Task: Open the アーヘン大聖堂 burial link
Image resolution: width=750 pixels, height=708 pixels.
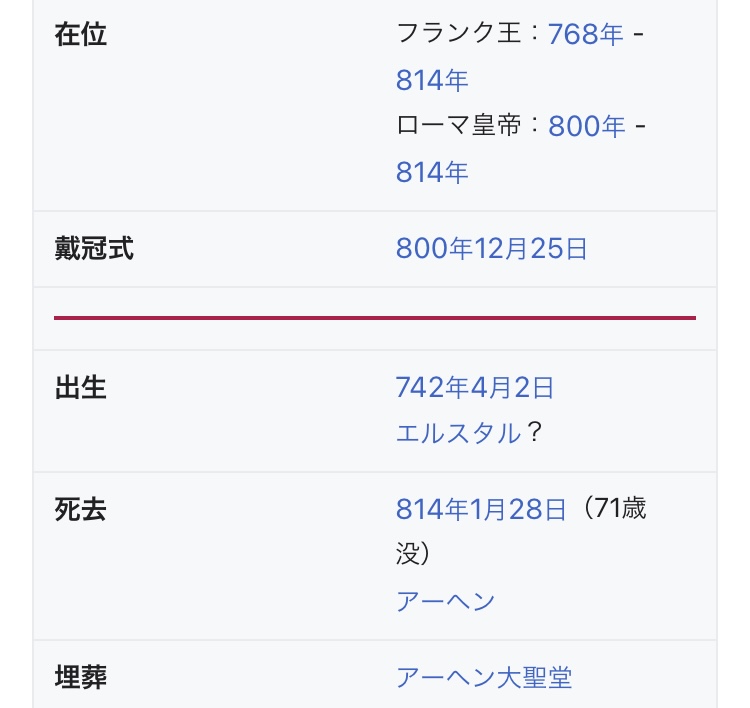Action: 484,677
